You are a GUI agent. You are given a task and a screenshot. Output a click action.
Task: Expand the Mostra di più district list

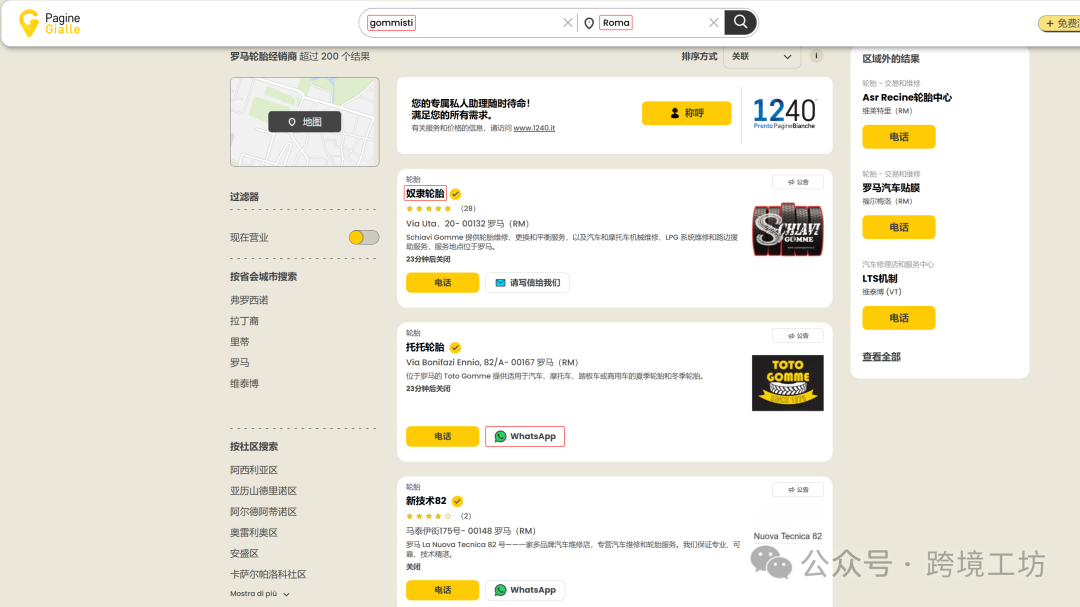253,593
